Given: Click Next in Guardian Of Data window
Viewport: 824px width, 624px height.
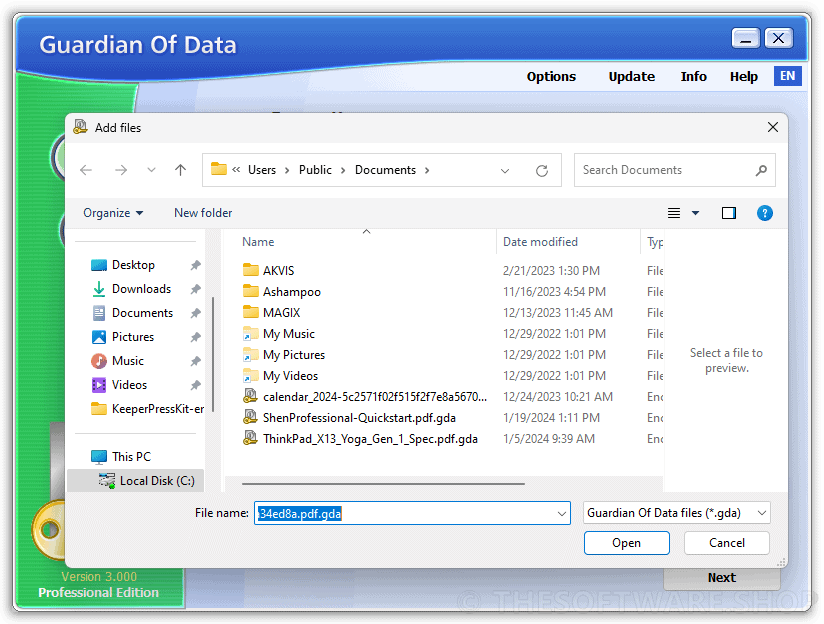Looking at the screenshot, I should point(722,578).
